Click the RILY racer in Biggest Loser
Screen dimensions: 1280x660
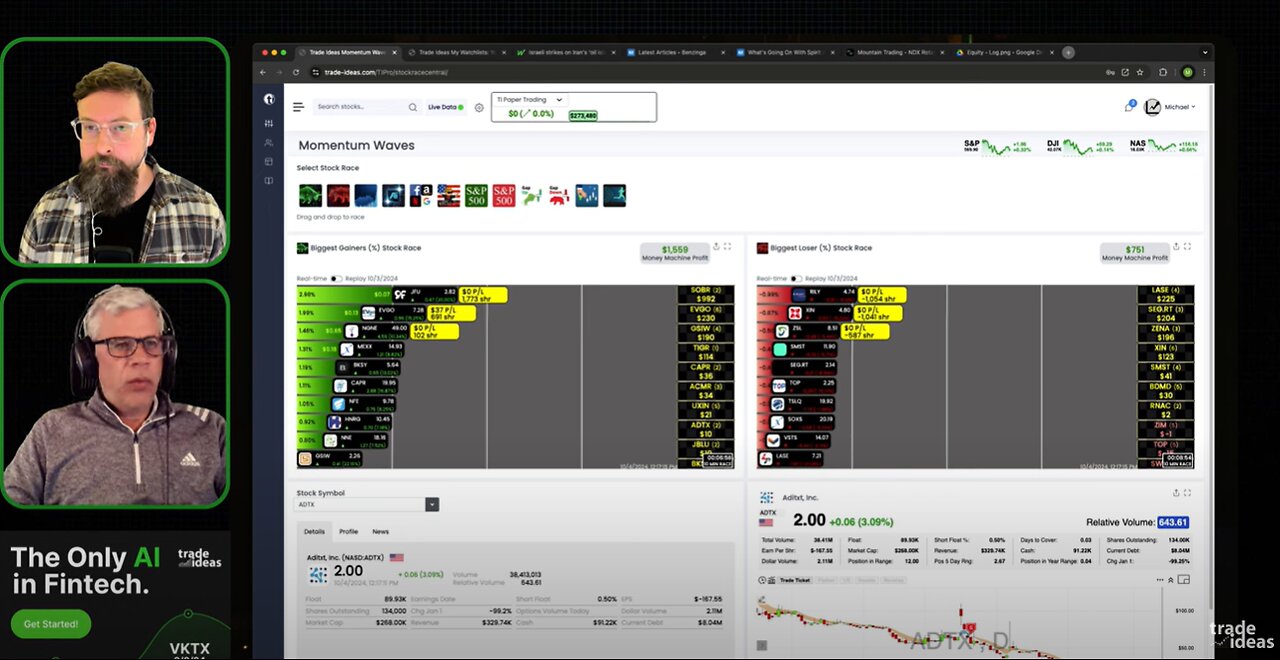(825, 294)
